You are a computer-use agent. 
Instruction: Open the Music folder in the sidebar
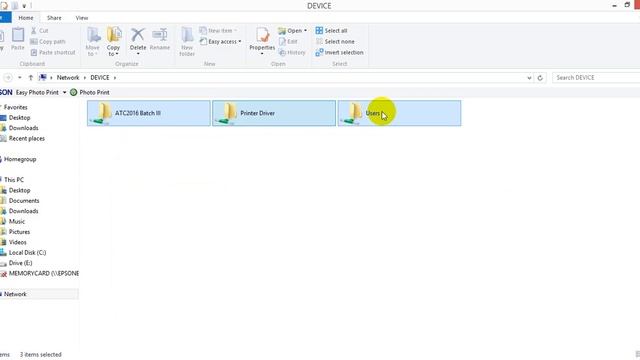(x=17, y=222)
